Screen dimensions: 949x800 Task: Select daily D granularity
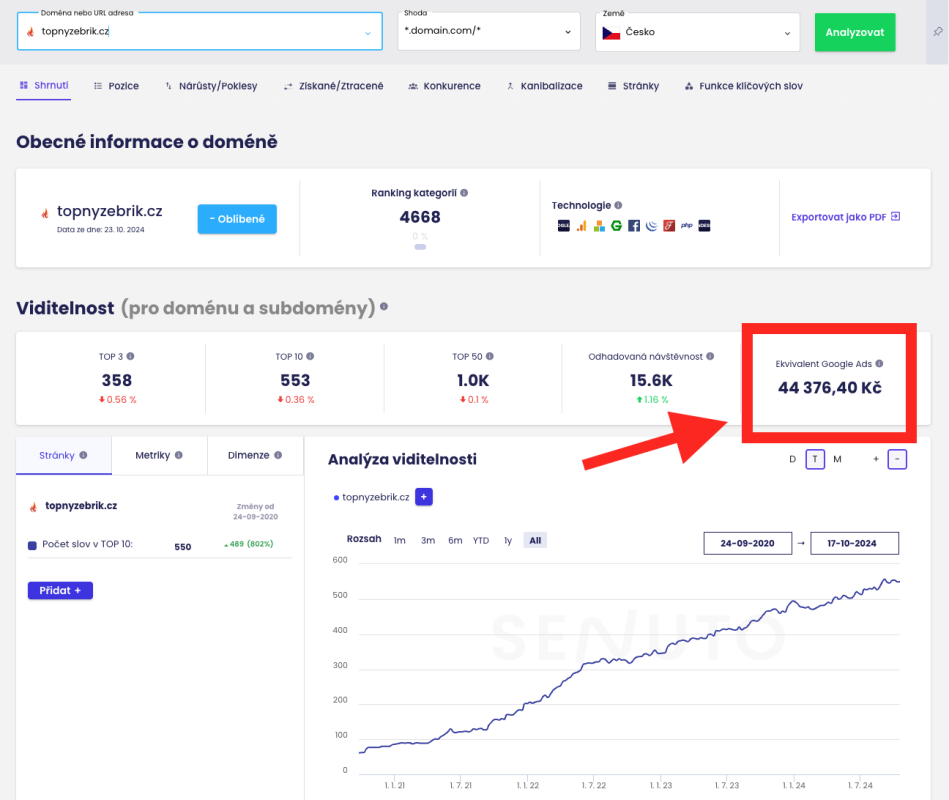[x=792, y=459]
